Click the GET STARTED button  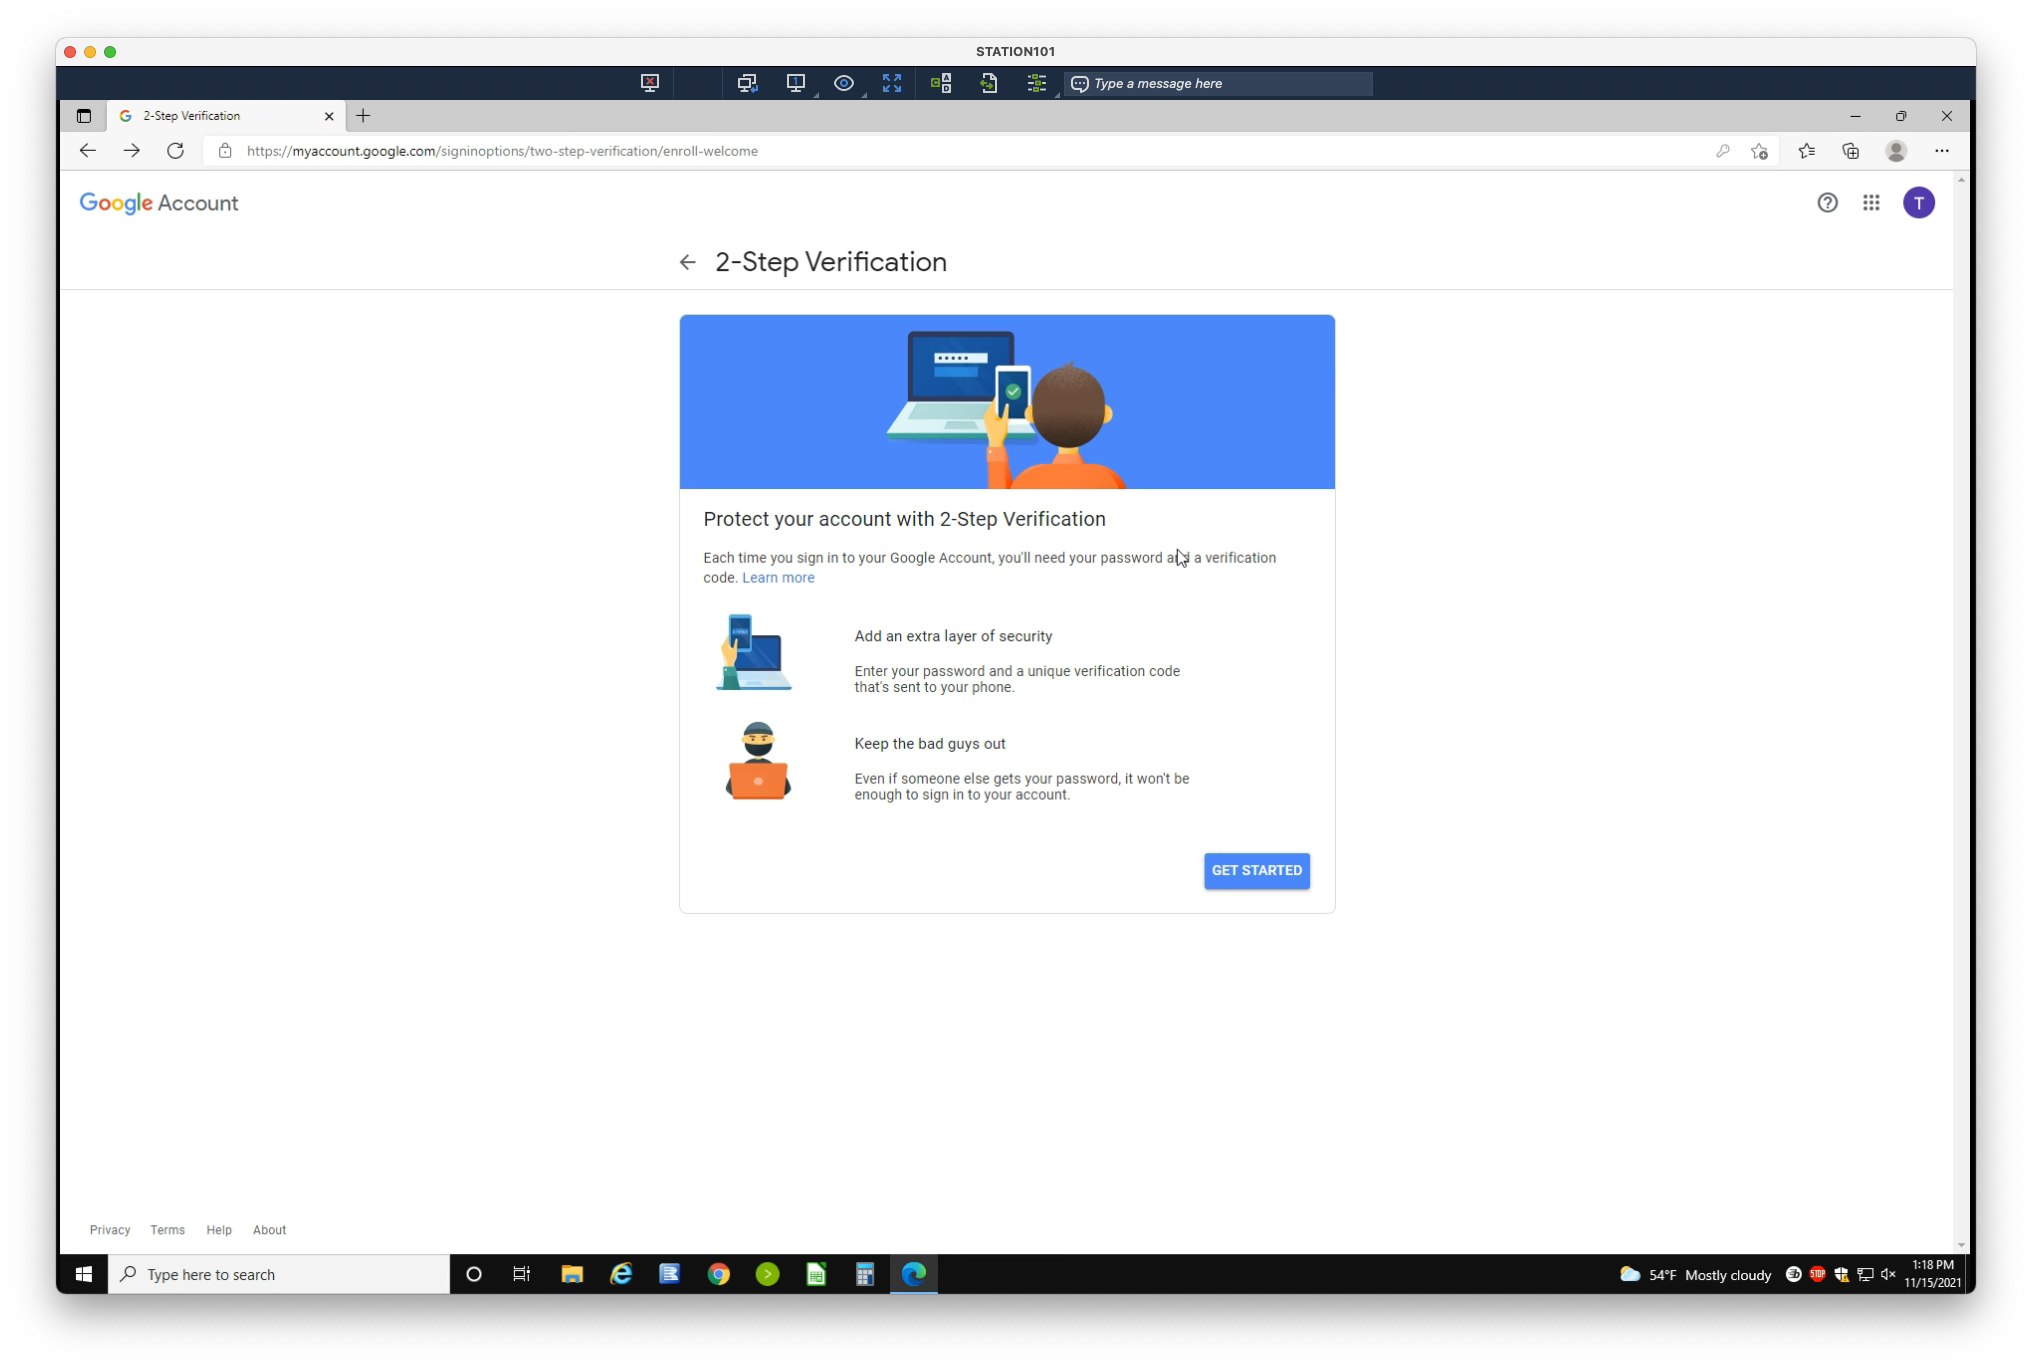point(1256,871)
